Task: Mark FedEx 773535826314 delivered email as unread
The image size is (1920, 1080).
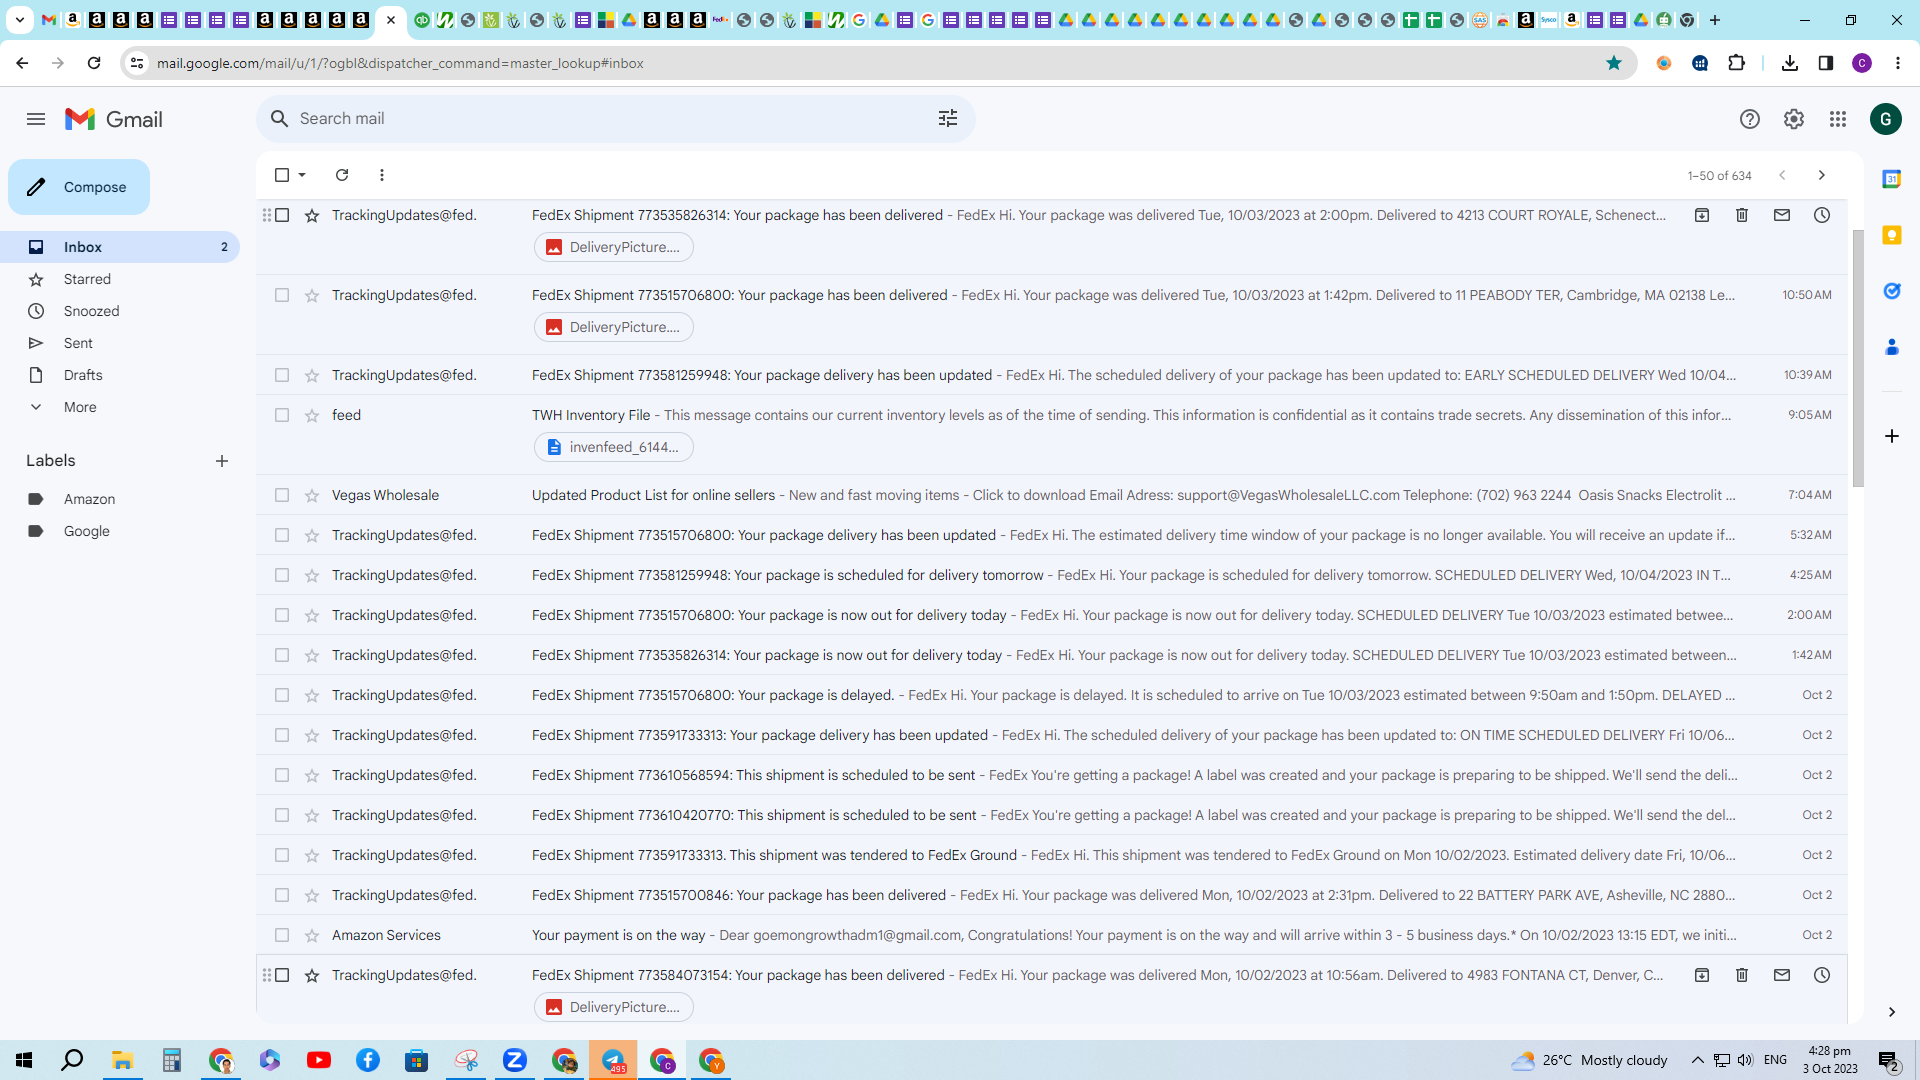Action: click(x=1782, y=215)
